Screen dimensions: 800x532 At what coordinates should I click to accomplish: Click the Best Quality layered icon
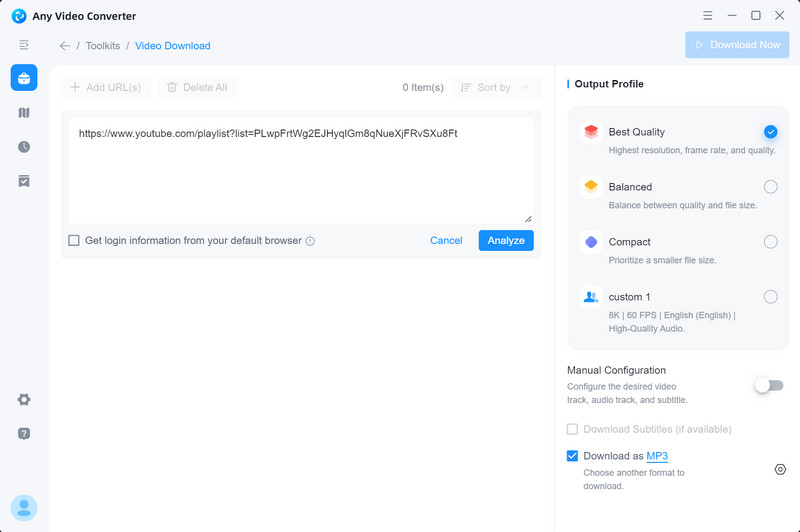click(x=591, y=132)
